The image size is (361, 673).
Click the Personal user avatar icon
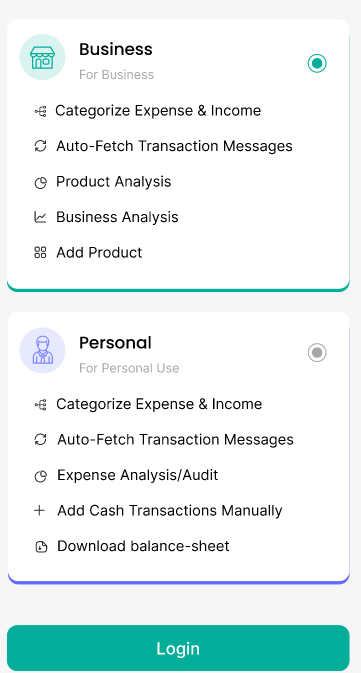click(x=42, y=351)
